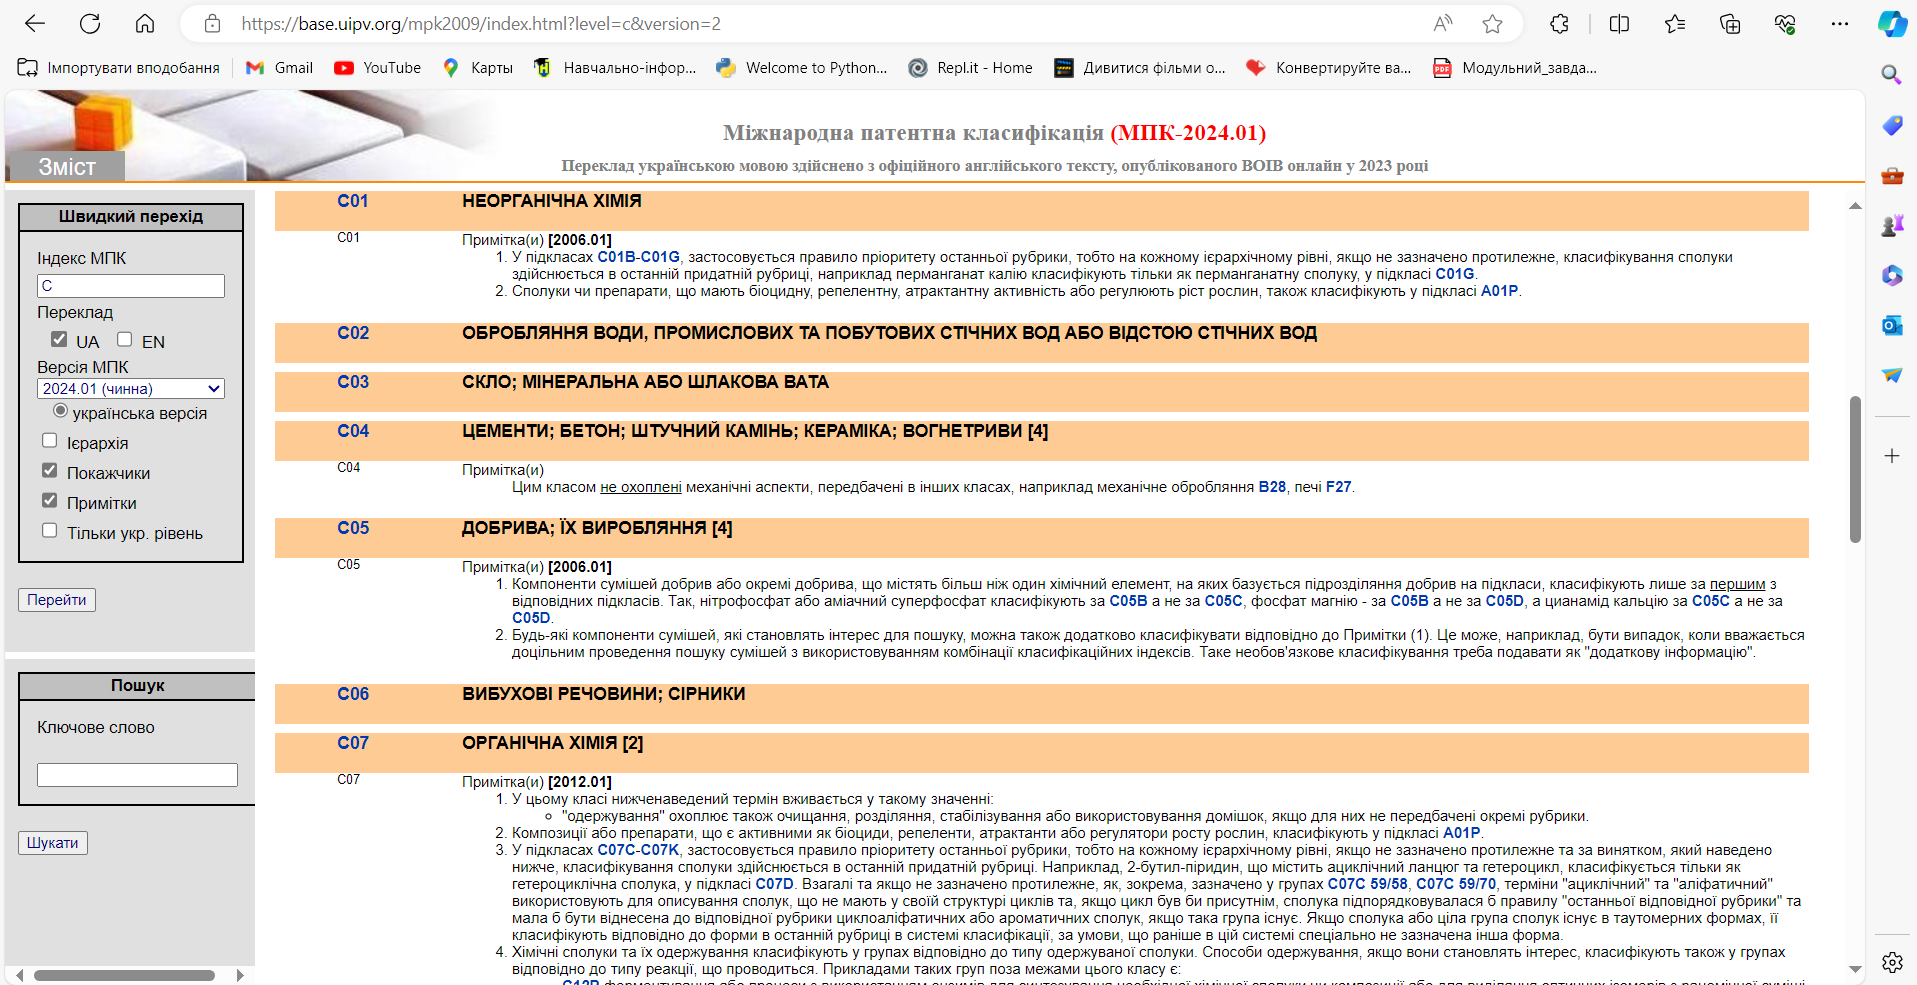Click the scroll down arrow of content

click(1855, 969)
